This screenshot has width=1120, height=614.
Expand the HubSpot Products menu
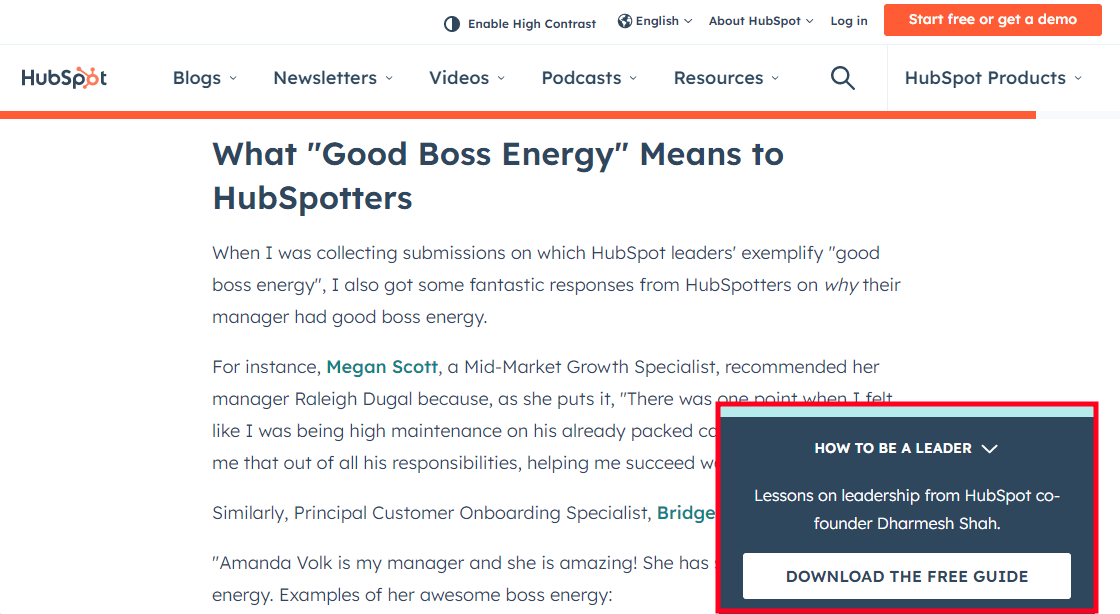[x=993, y=78]
